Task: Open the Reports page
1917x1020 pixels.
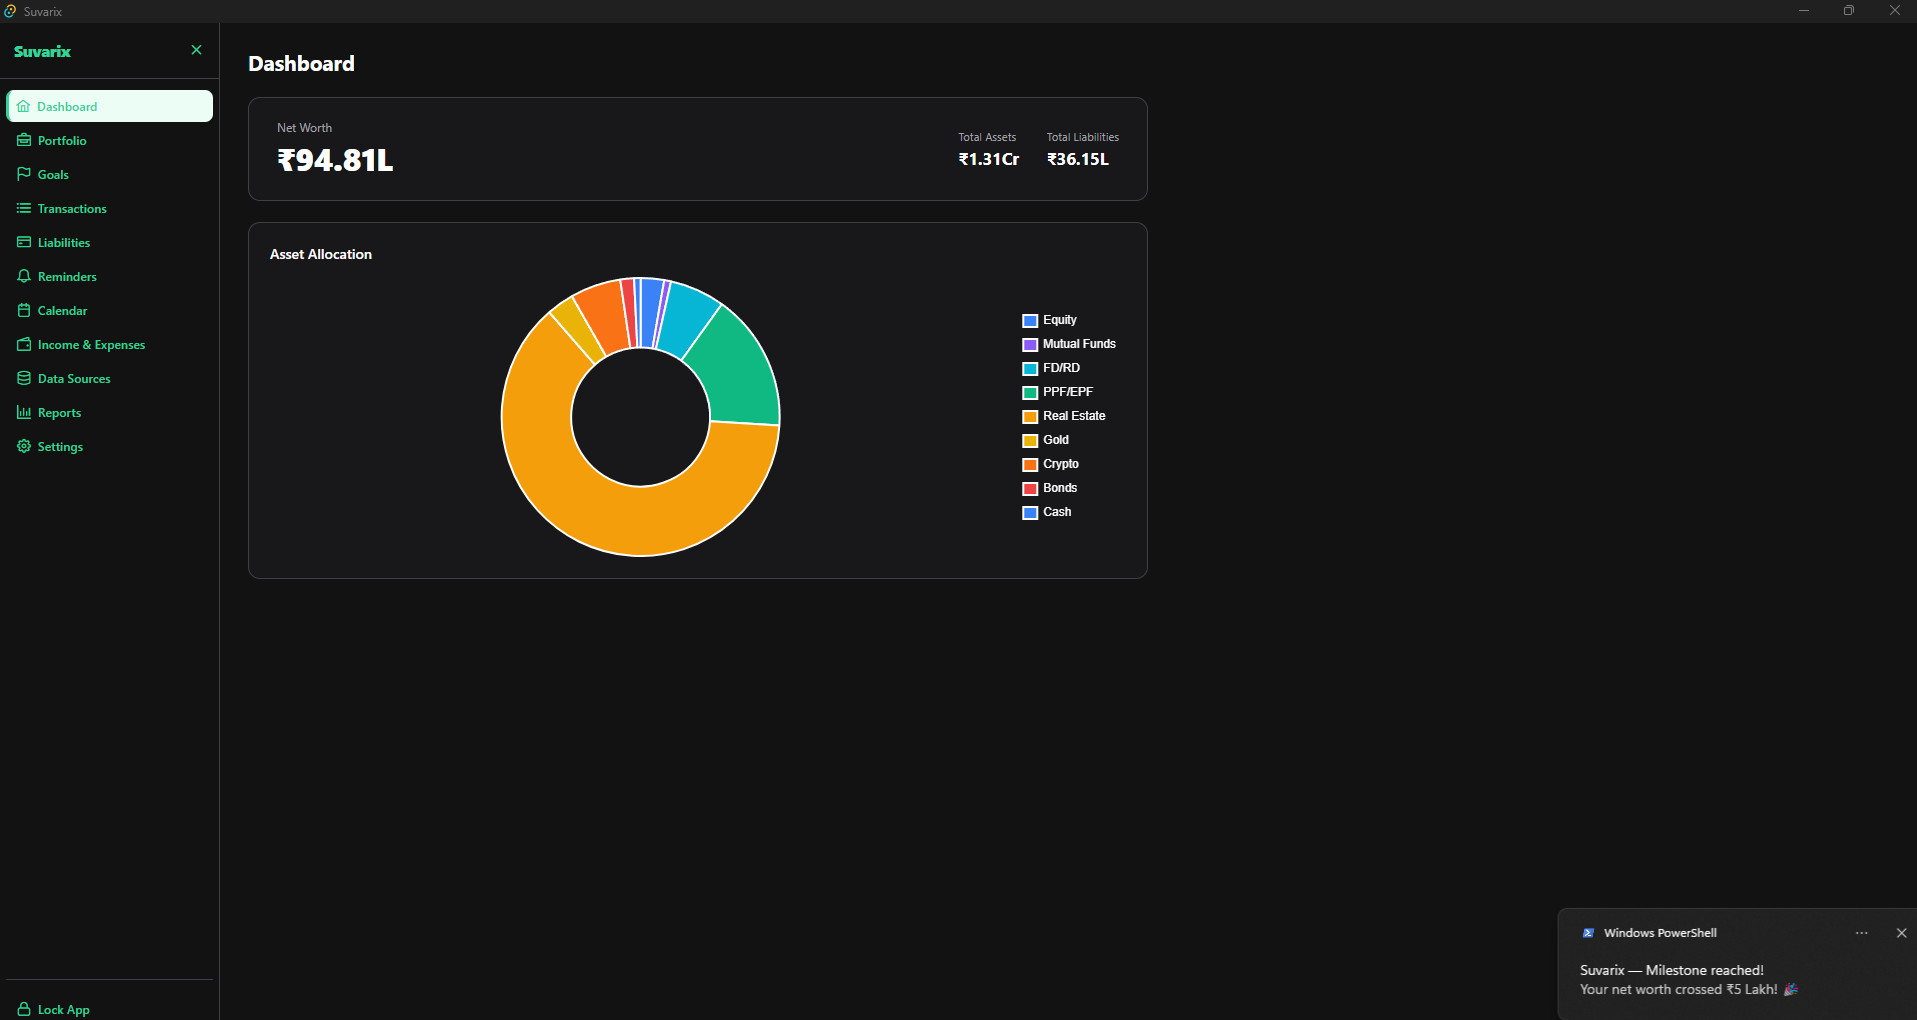Action: [x=110, y=412]
